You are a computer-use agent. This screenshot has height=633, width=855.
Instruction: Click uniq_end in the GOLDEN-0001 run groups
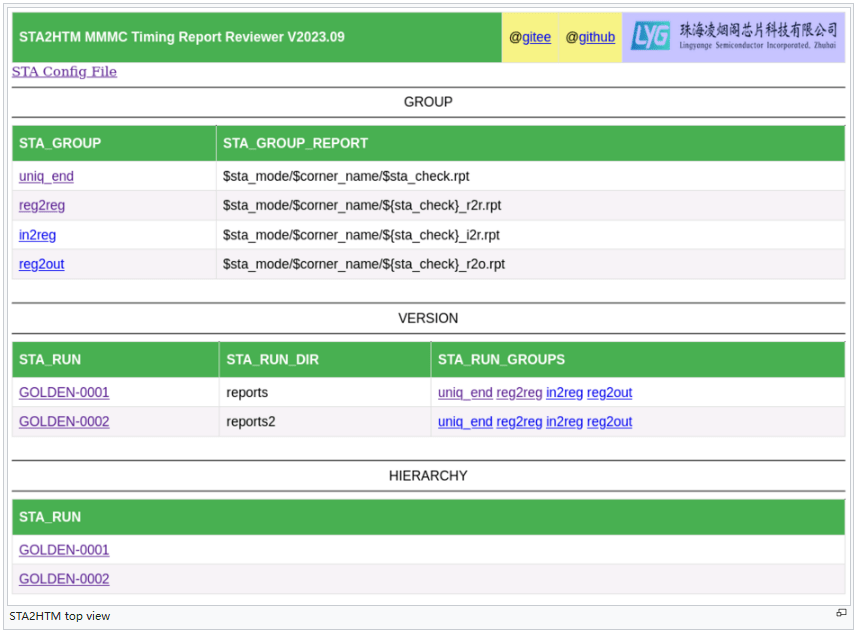click(465, 393)
